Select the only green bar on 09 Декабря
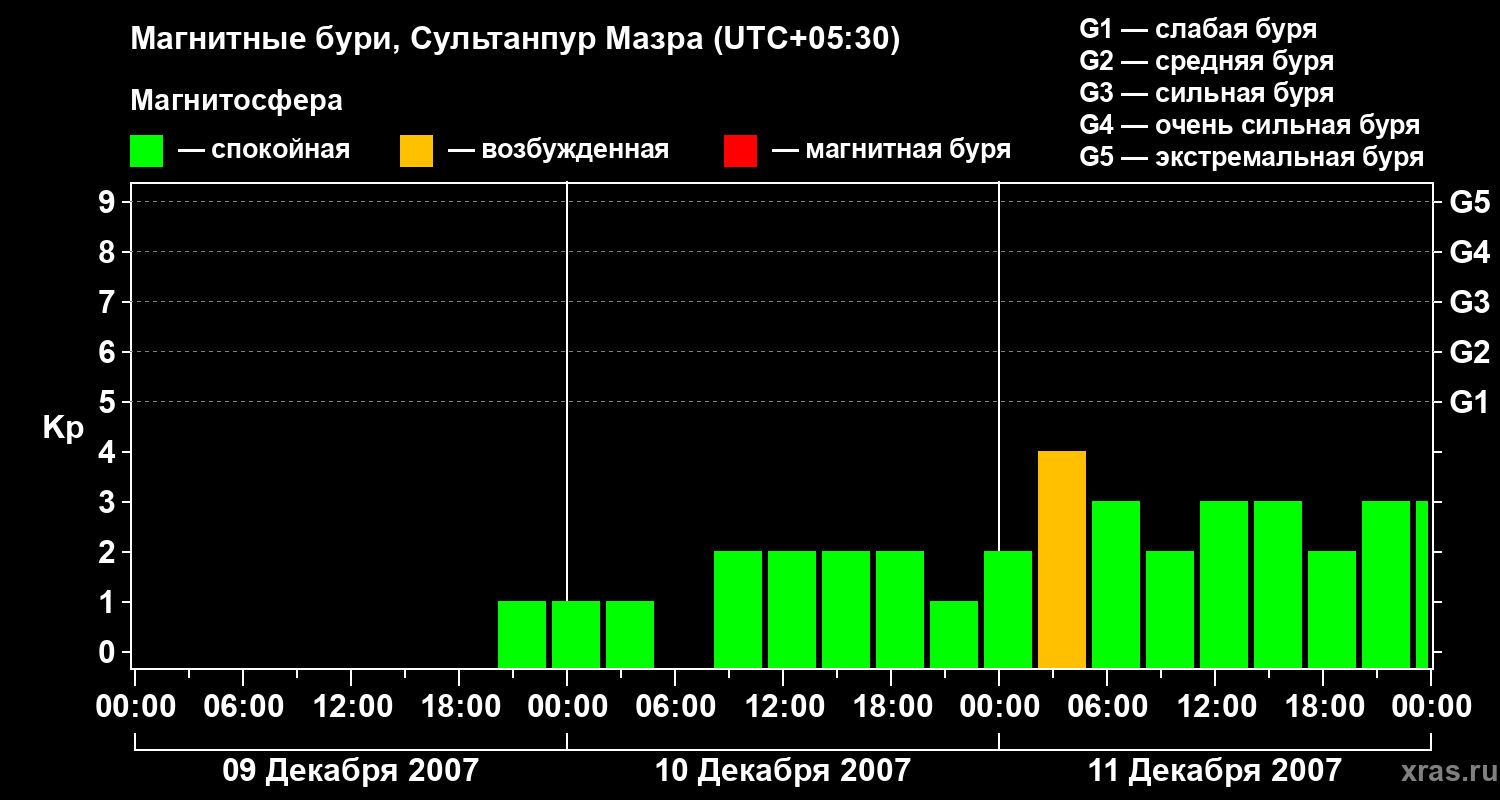The height and width of the screenshot is (800, 1500). click(522, 634)
